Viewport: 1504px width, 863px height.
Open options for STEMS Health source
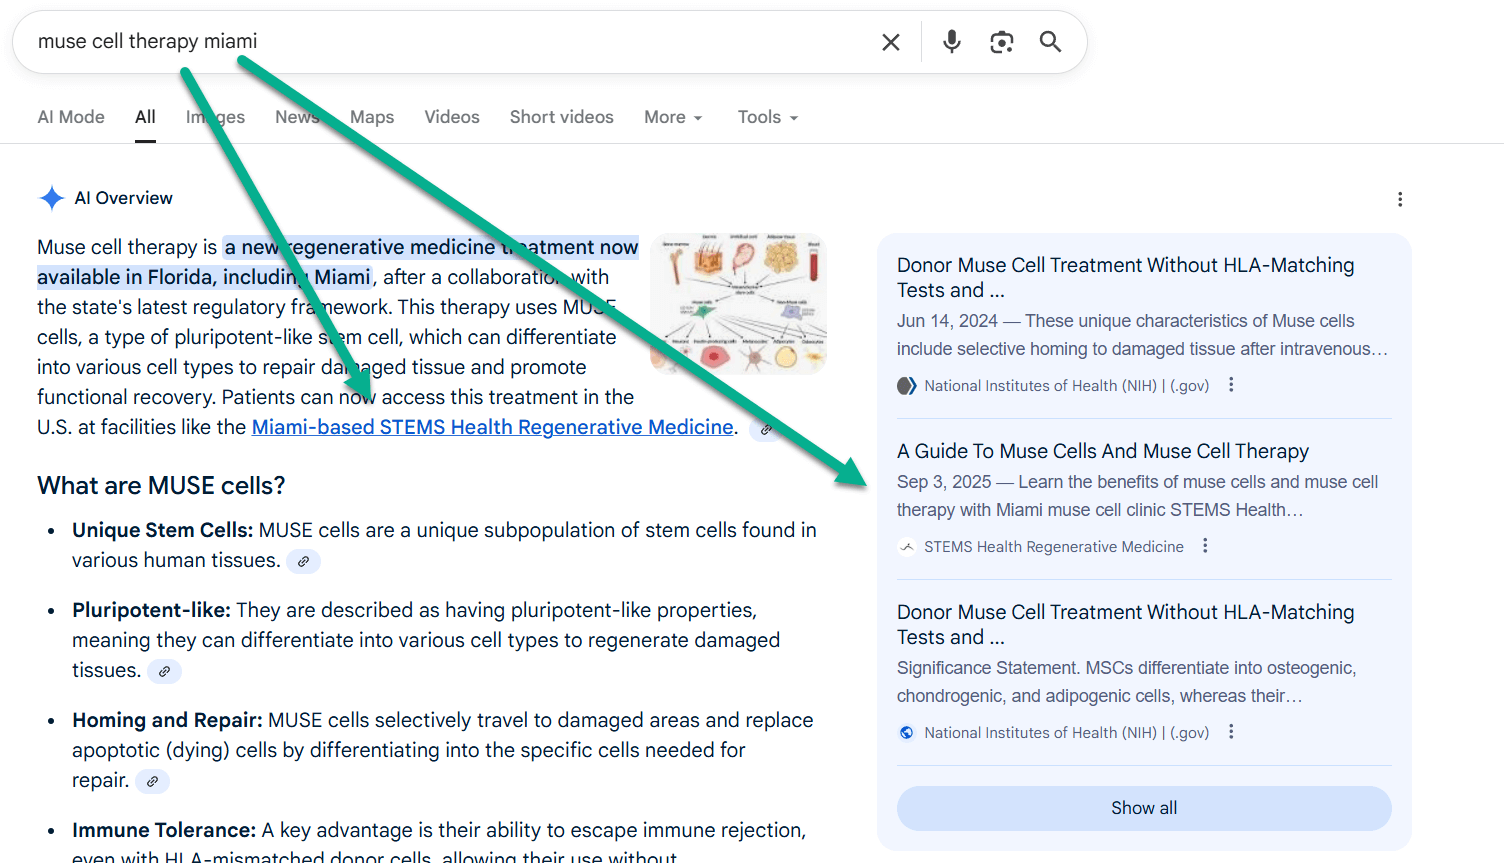[x=1205, y=546]
